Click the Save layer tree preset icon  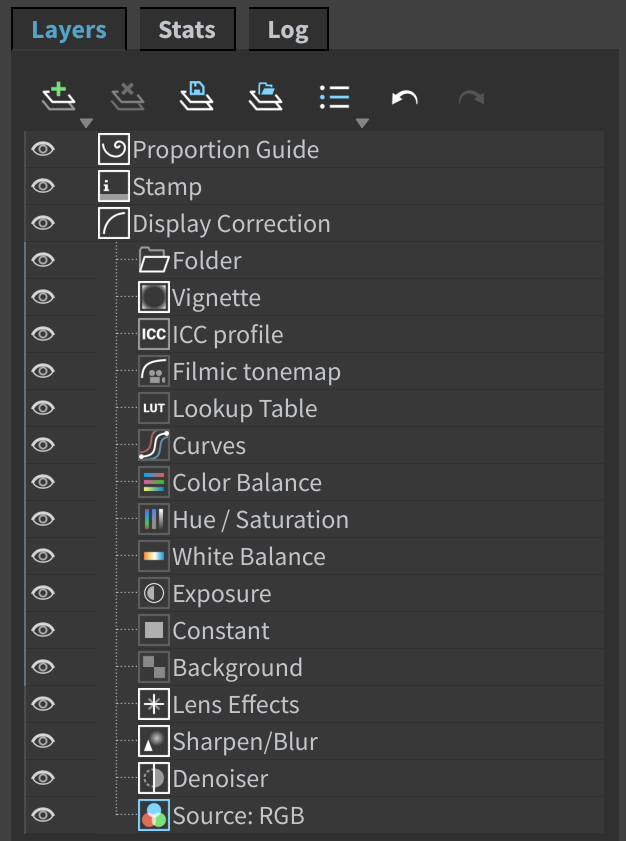[196, 97]
